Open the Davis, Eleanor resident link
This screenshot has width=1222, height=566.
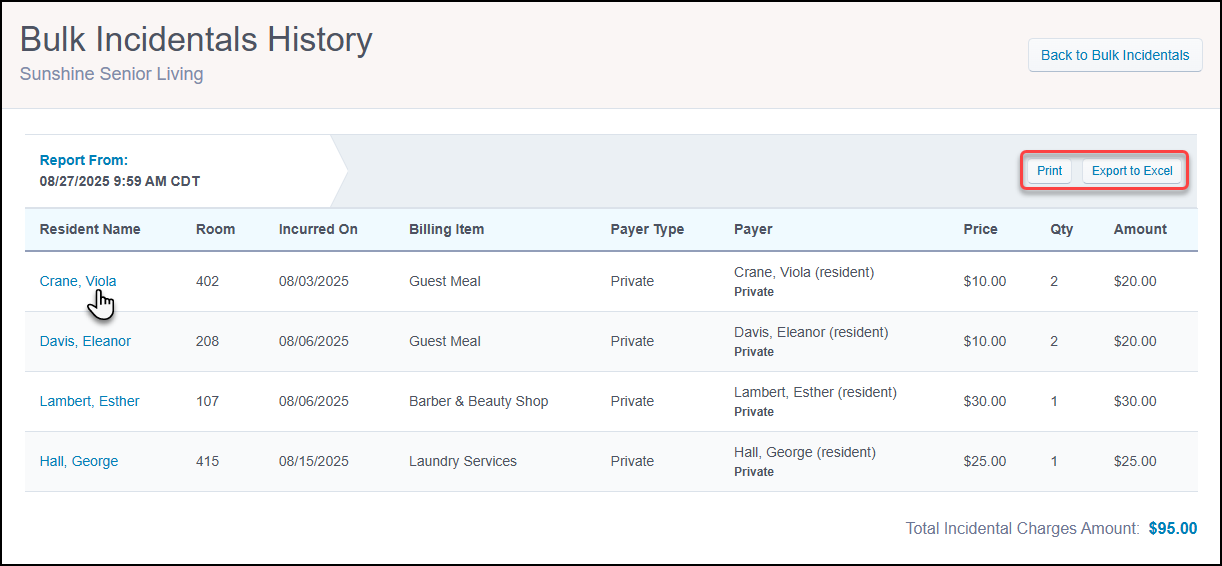pyautogui.click(x=85, y=341)
